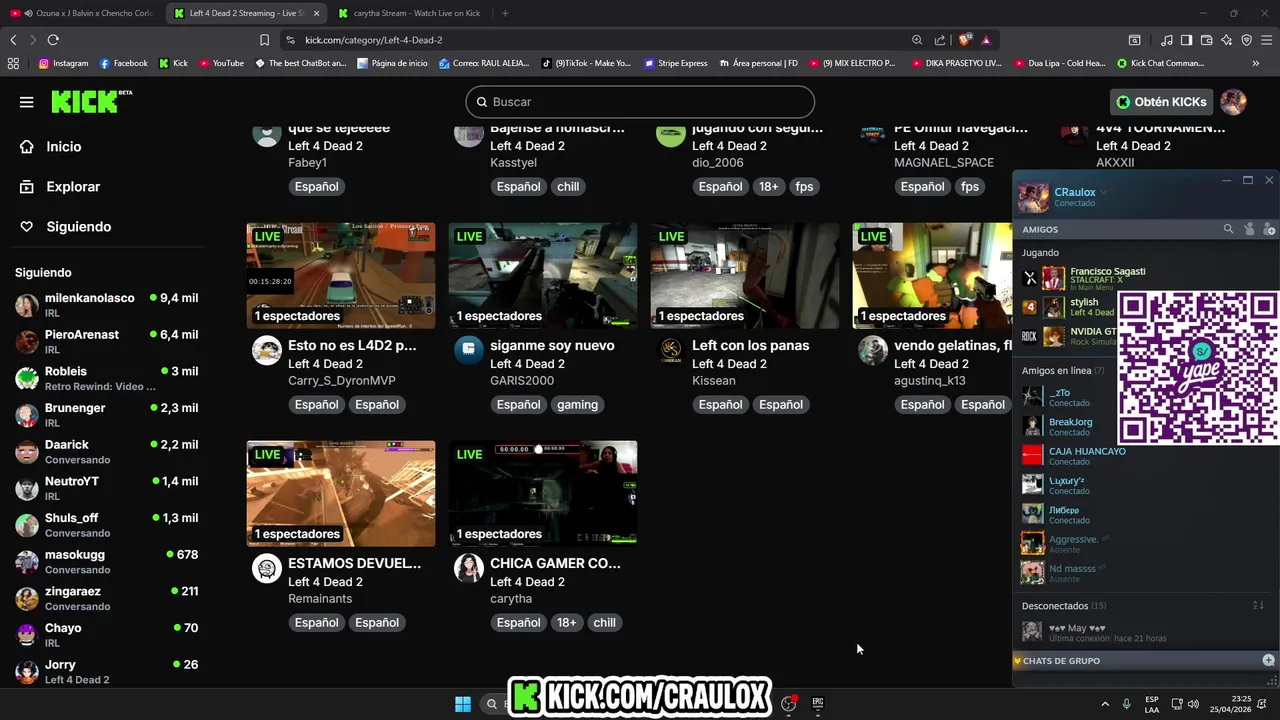Open the Kissean channel avatar

671,350
